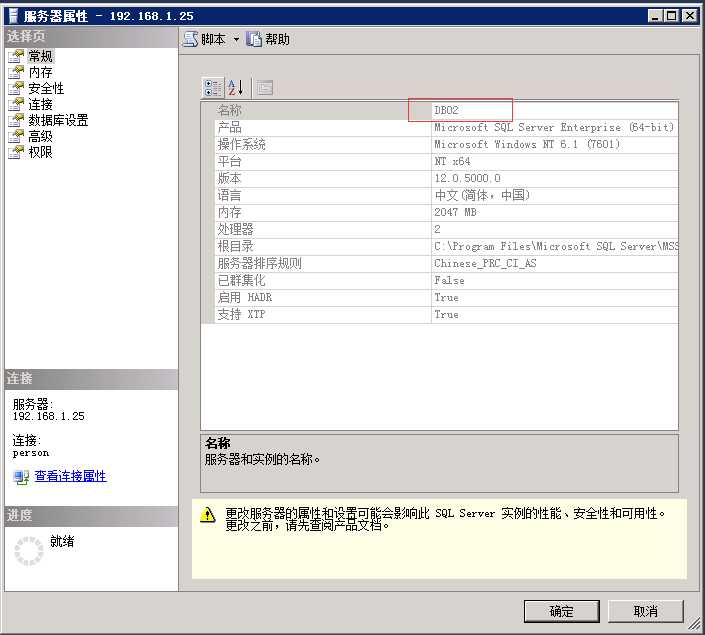Minimize the server properties window
Image resolution: width=705 pixels, height=635 pixels.
coord(655,16)
